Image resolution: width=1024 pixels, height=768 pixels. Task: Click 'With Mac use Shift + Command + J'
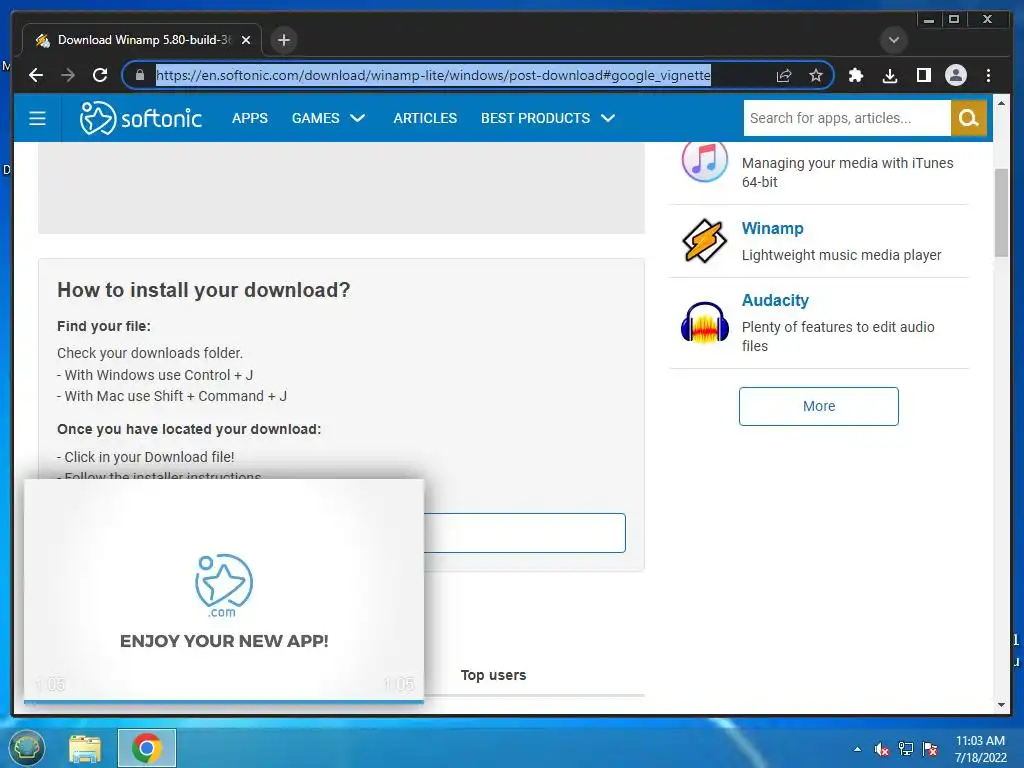172,396
